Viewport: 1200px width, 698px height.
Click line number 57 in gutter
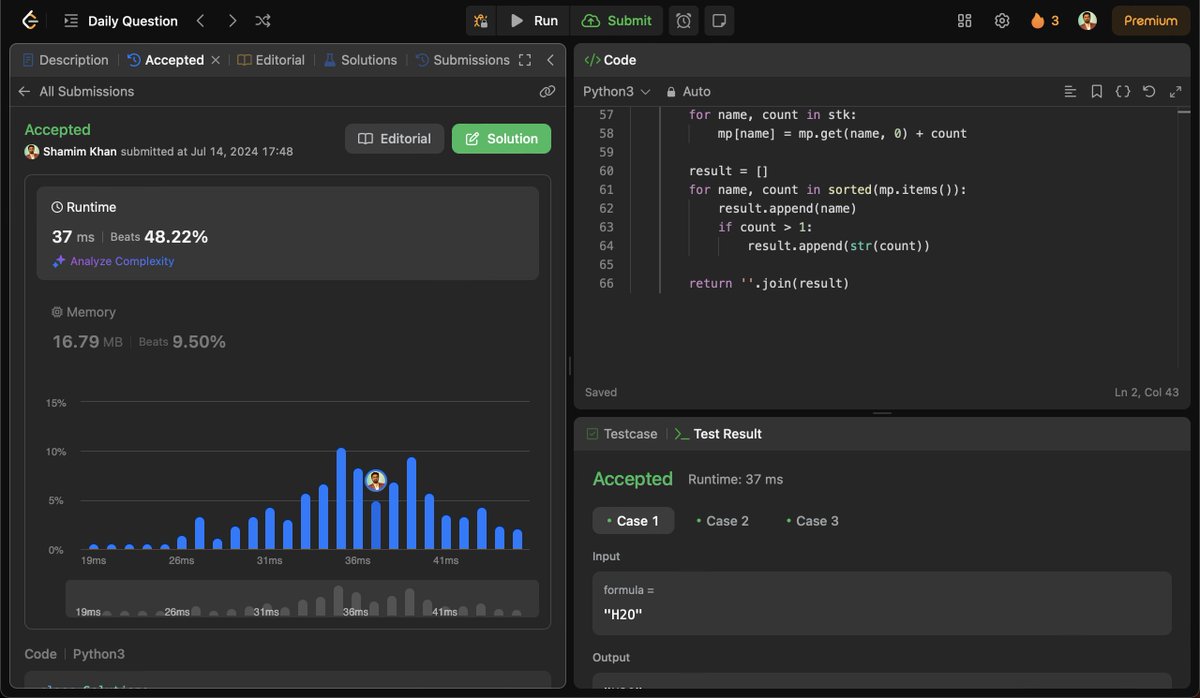pos(605,115)
